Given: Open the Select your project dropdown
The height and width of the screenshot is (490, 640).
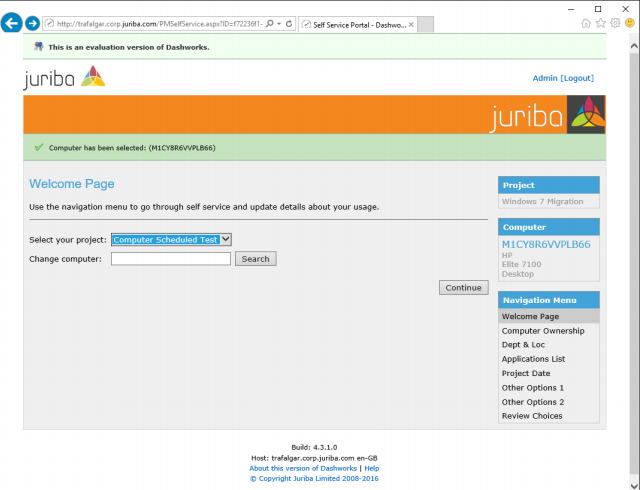Looking at the screenshot, I should coord(171,240).
